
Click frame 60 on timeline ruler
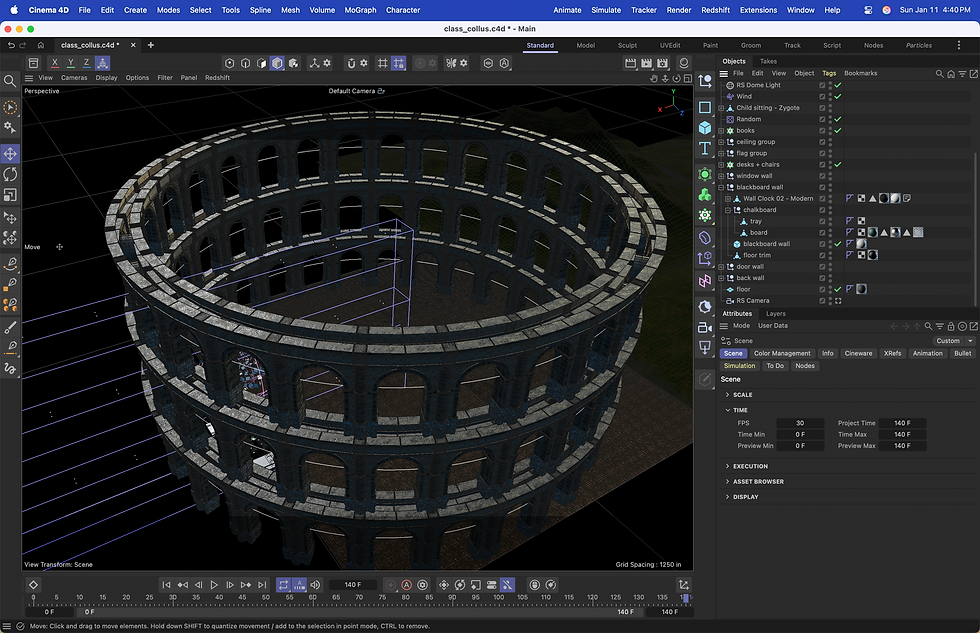tap(312, 598)
